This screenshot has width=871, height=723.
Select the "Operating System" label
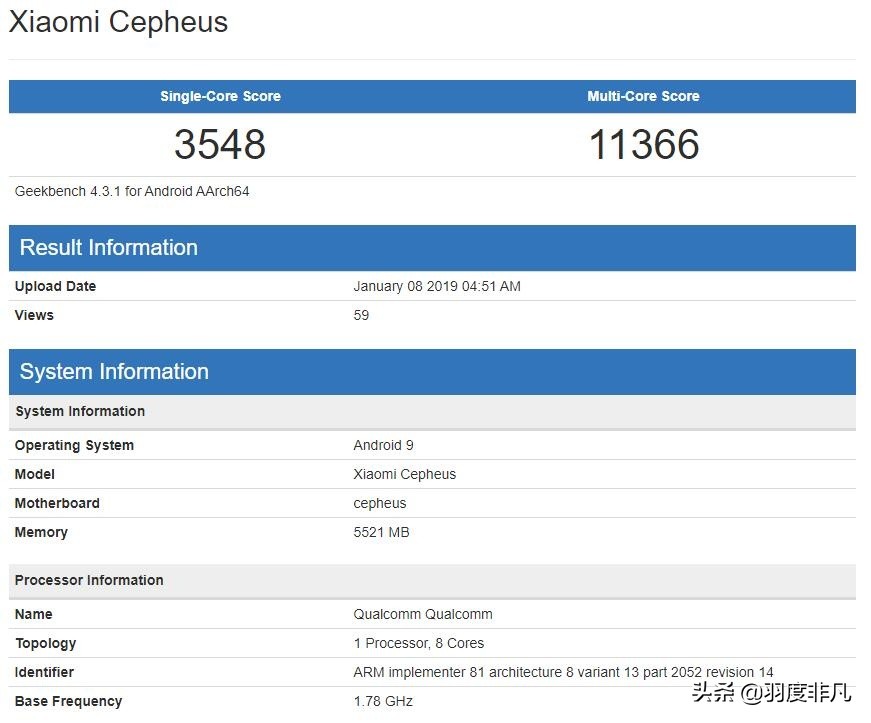pyautogui.click(x=74, y=445)
